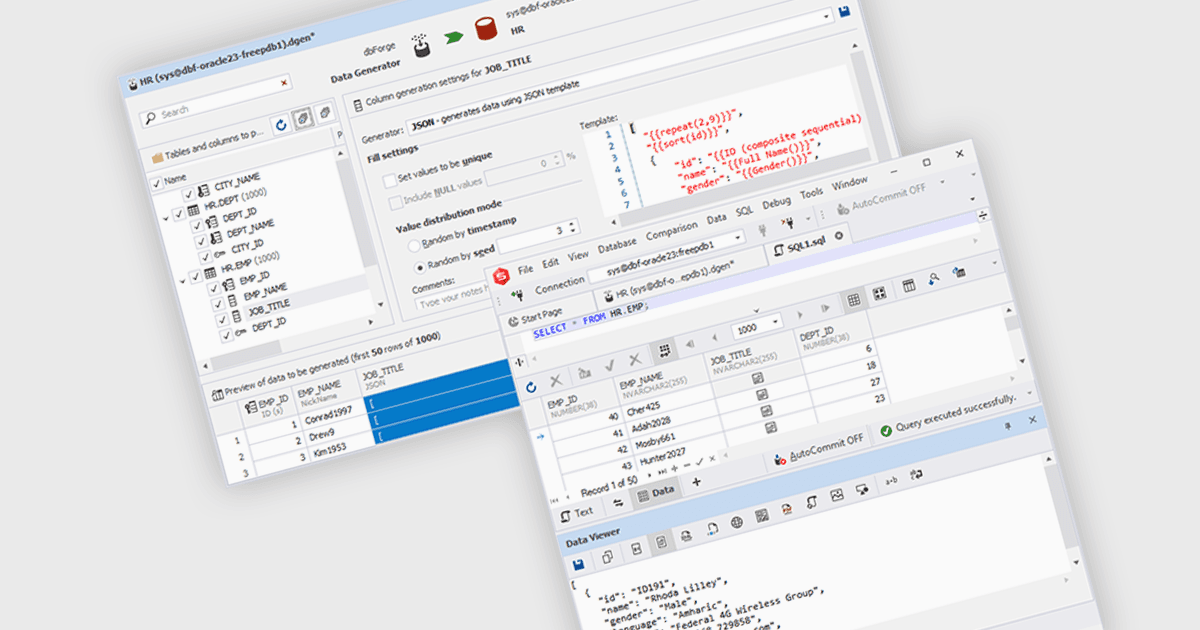1200x630 pixels.
Task: Click the close circle icon on the SQL1.sql tab
Action: (x=839, y=236)
